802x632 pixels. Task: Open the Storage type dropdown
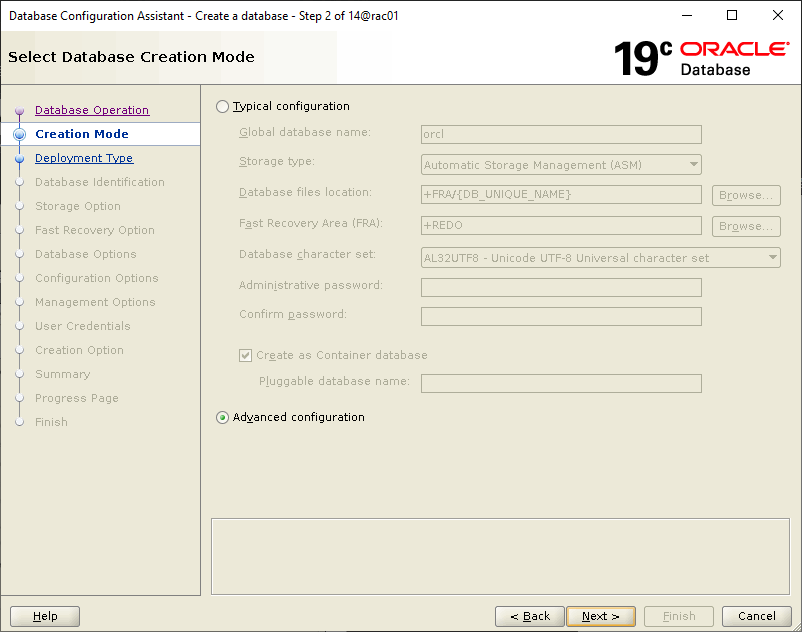(561, 165)
